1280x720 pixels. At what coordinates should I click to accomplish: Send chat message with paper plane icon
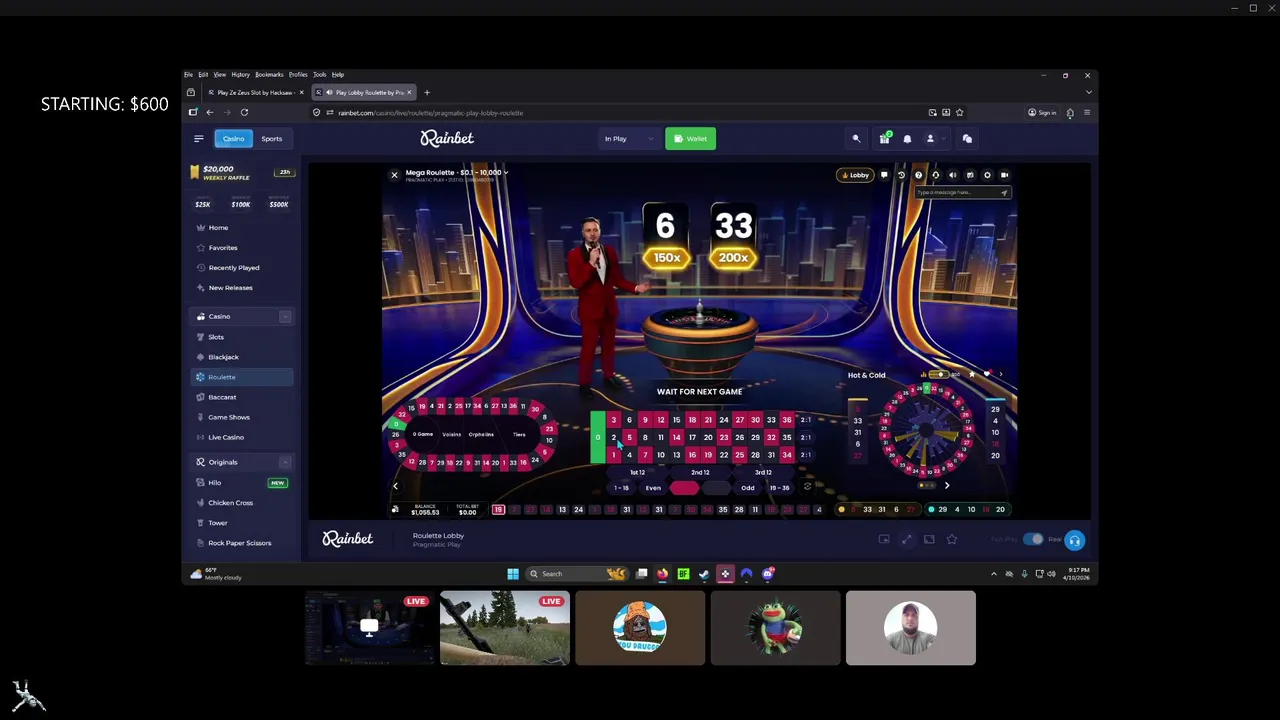(x=1003, y=192)
